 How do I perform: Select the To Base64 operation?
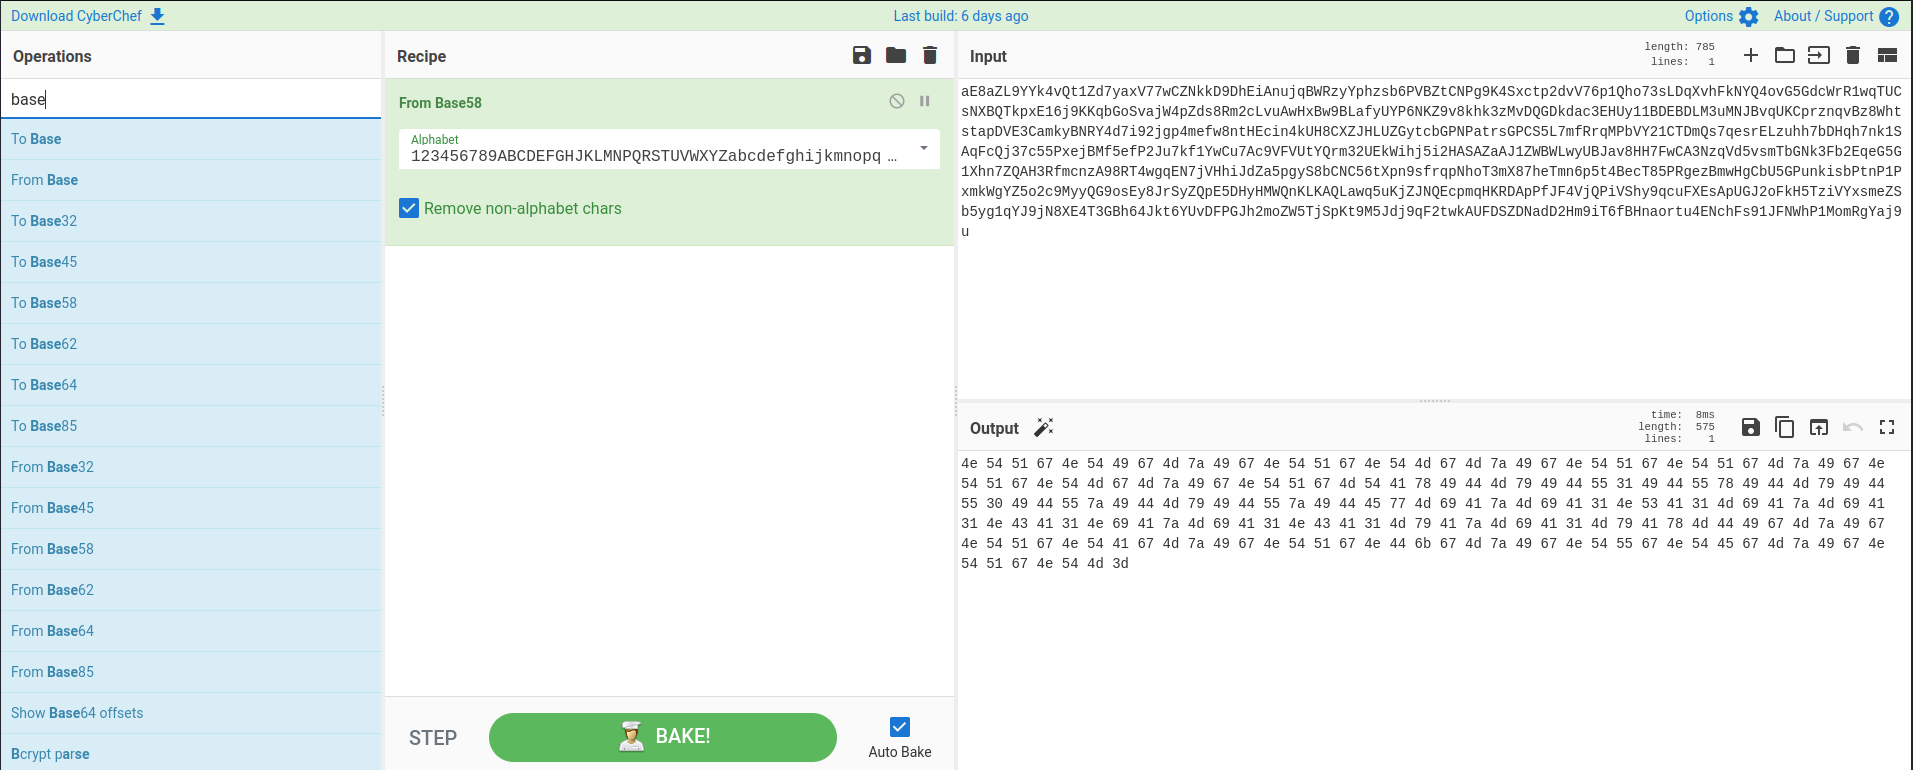pyautogui.click(x=190, y=385)
